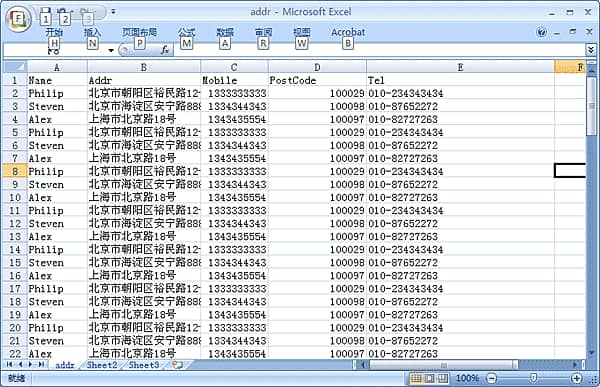Image resolution: width=600 pixels, height=387 pixels.
Task: Click the PostCode header cell
Action: tap(317, 80)
